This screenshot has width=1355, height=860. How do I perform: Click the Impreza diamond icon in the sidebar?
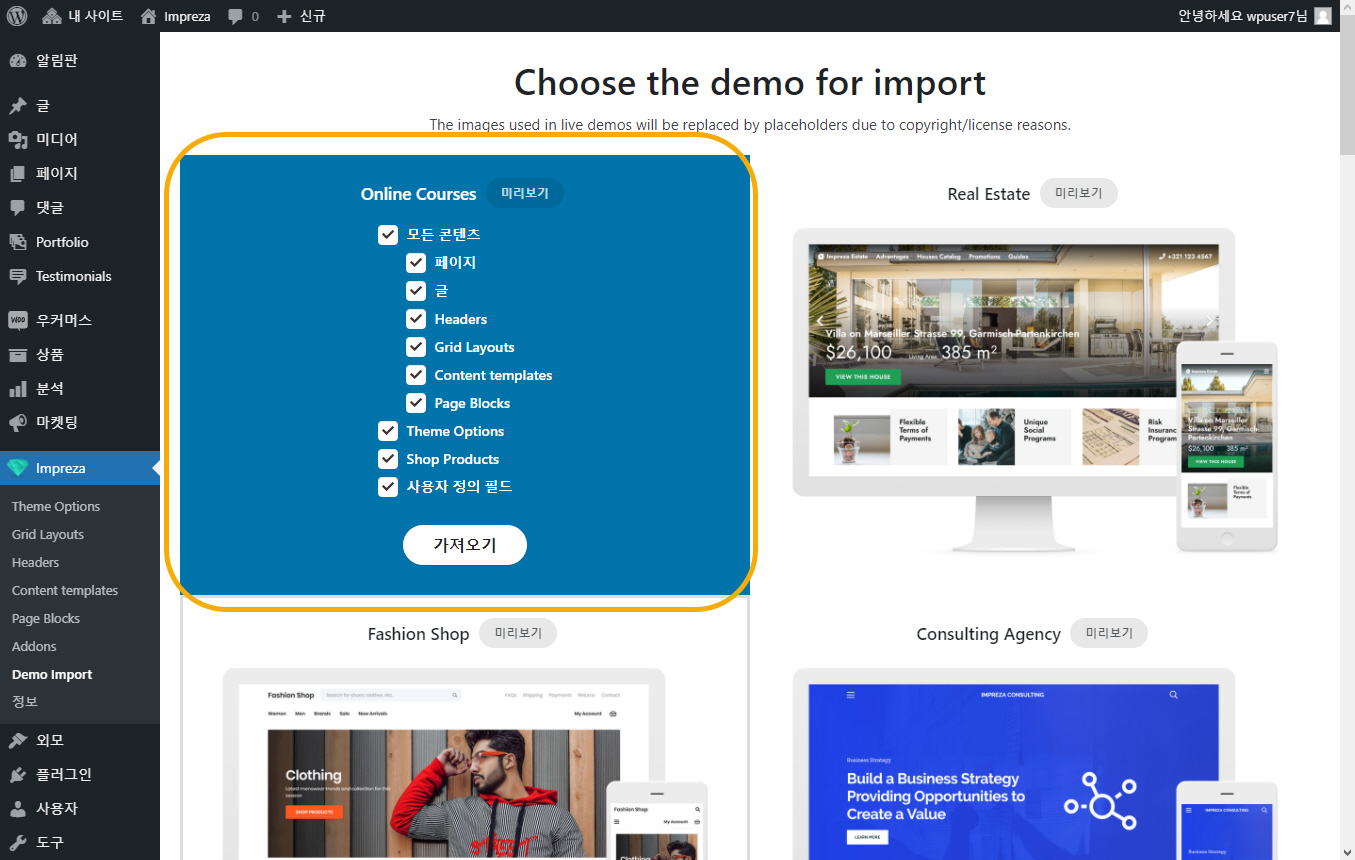coord(18,468)
